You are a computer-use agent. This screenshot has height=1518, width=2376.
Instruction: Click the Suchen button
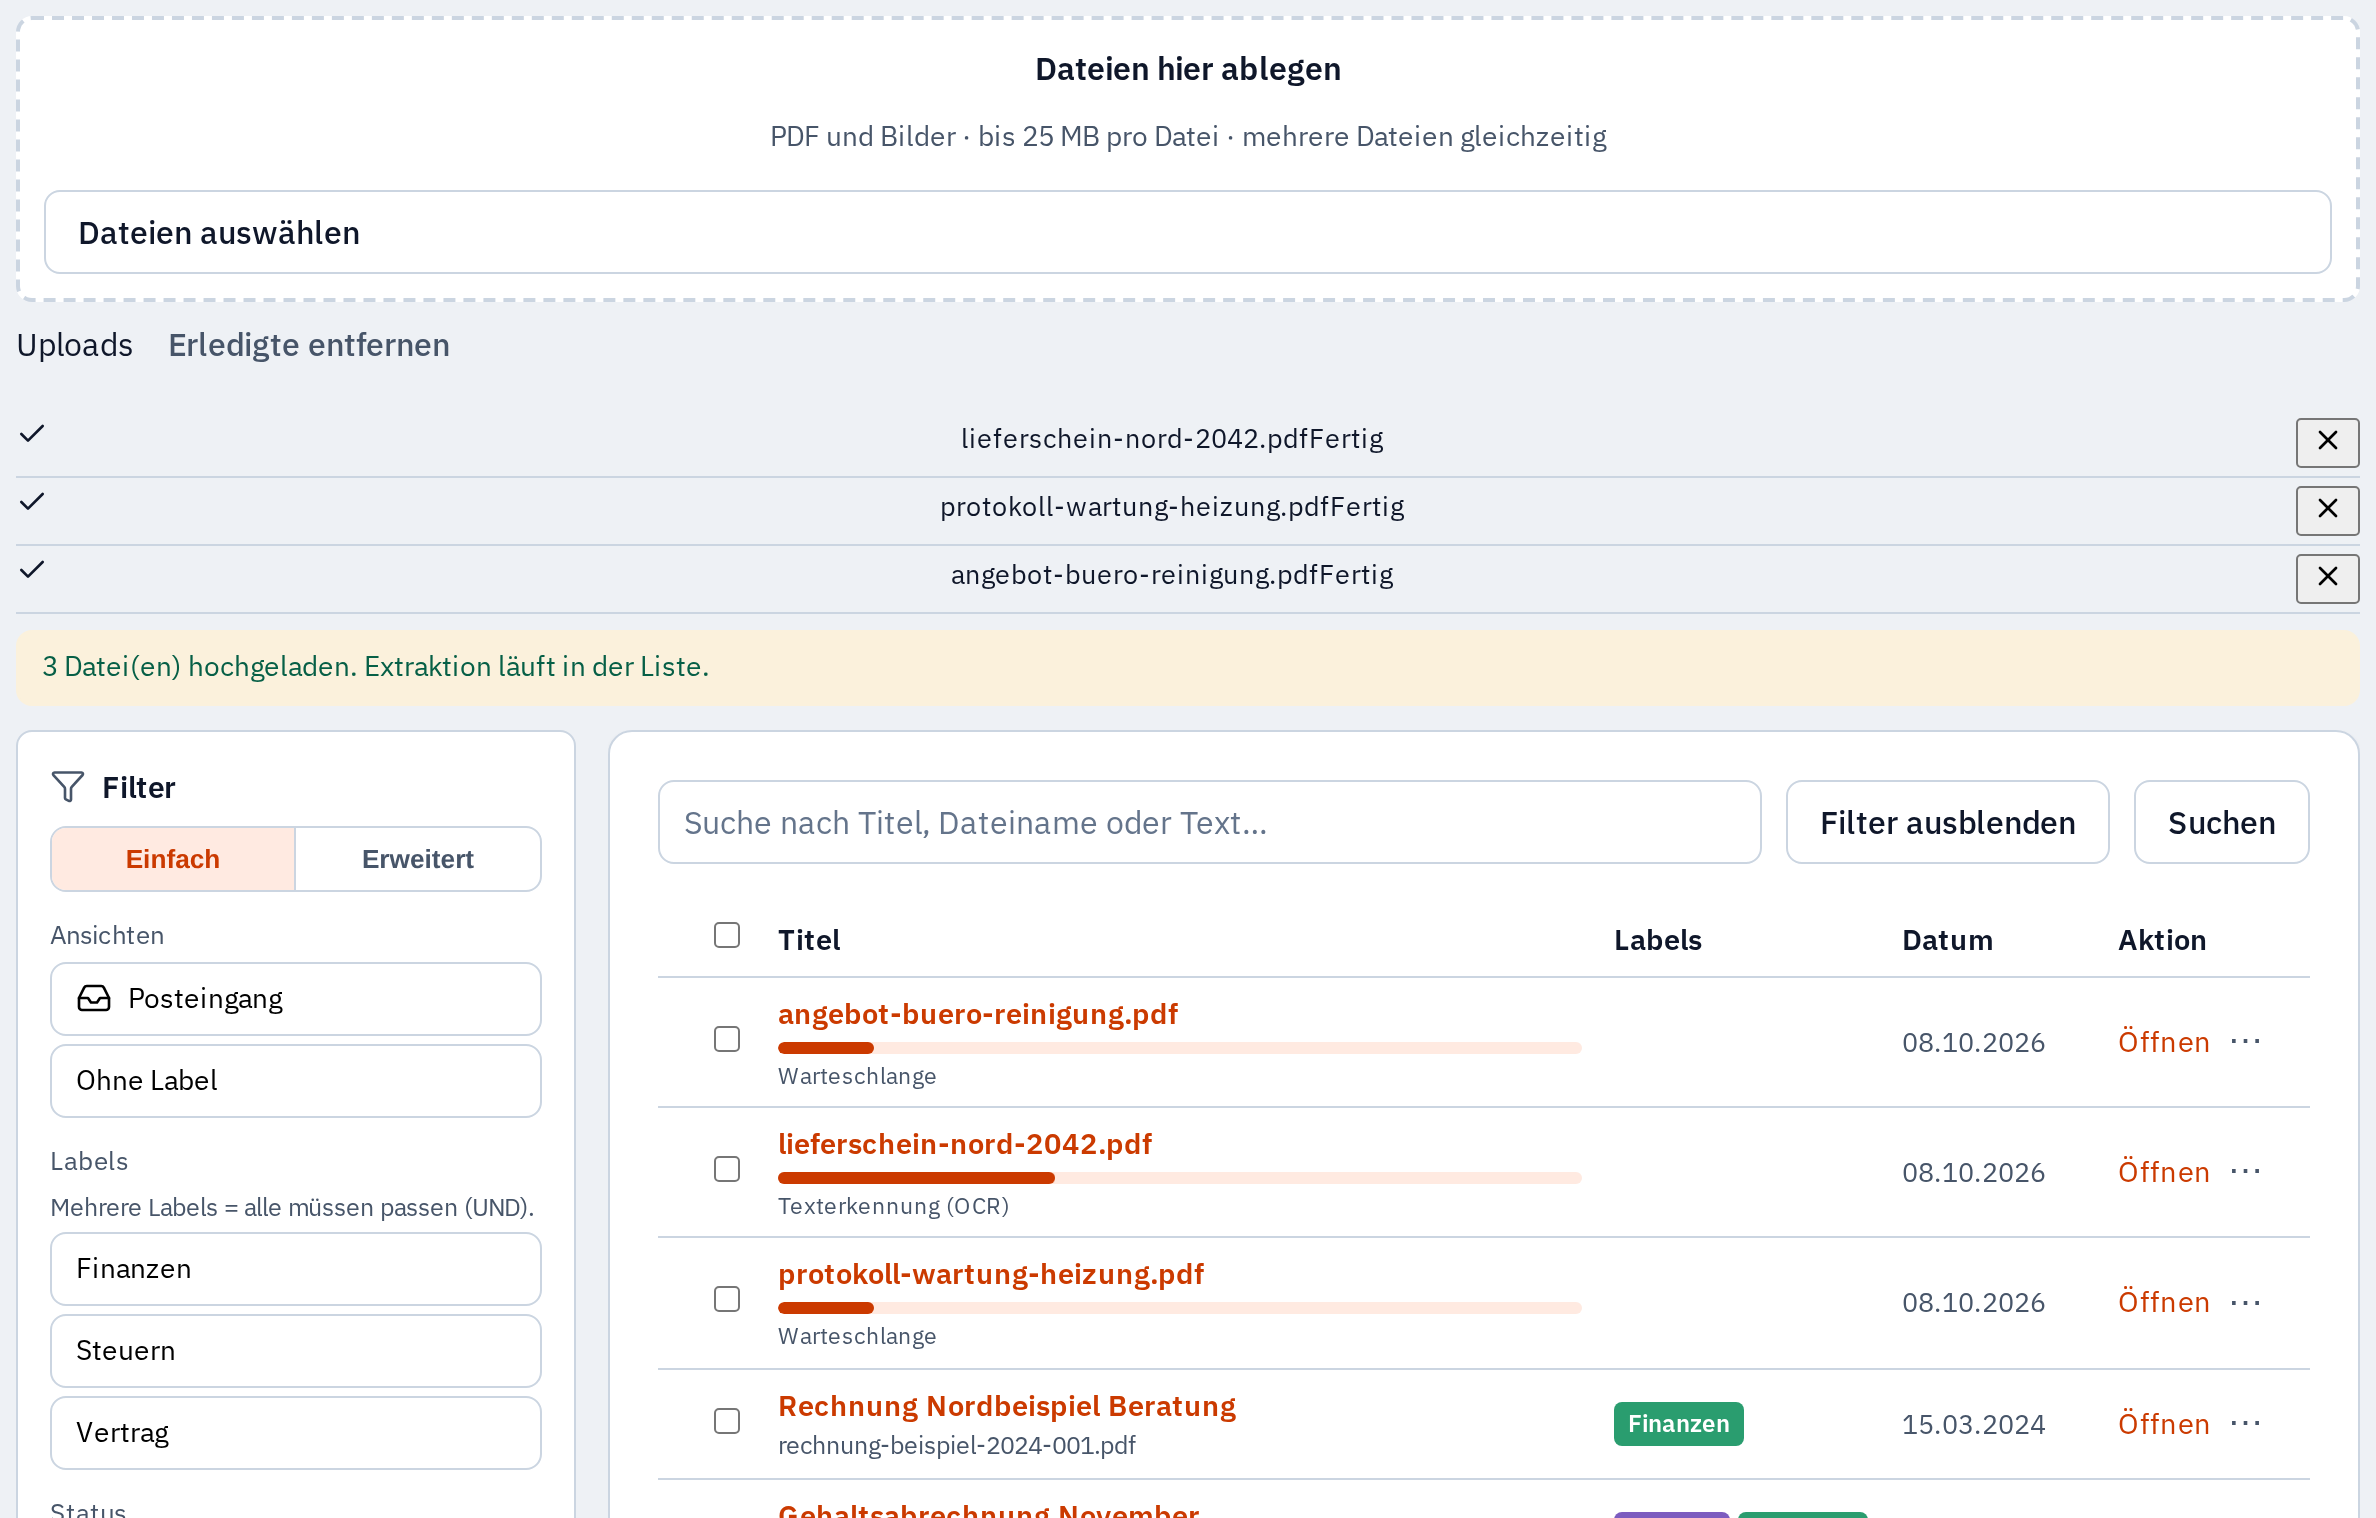(x=2222, y=822)
